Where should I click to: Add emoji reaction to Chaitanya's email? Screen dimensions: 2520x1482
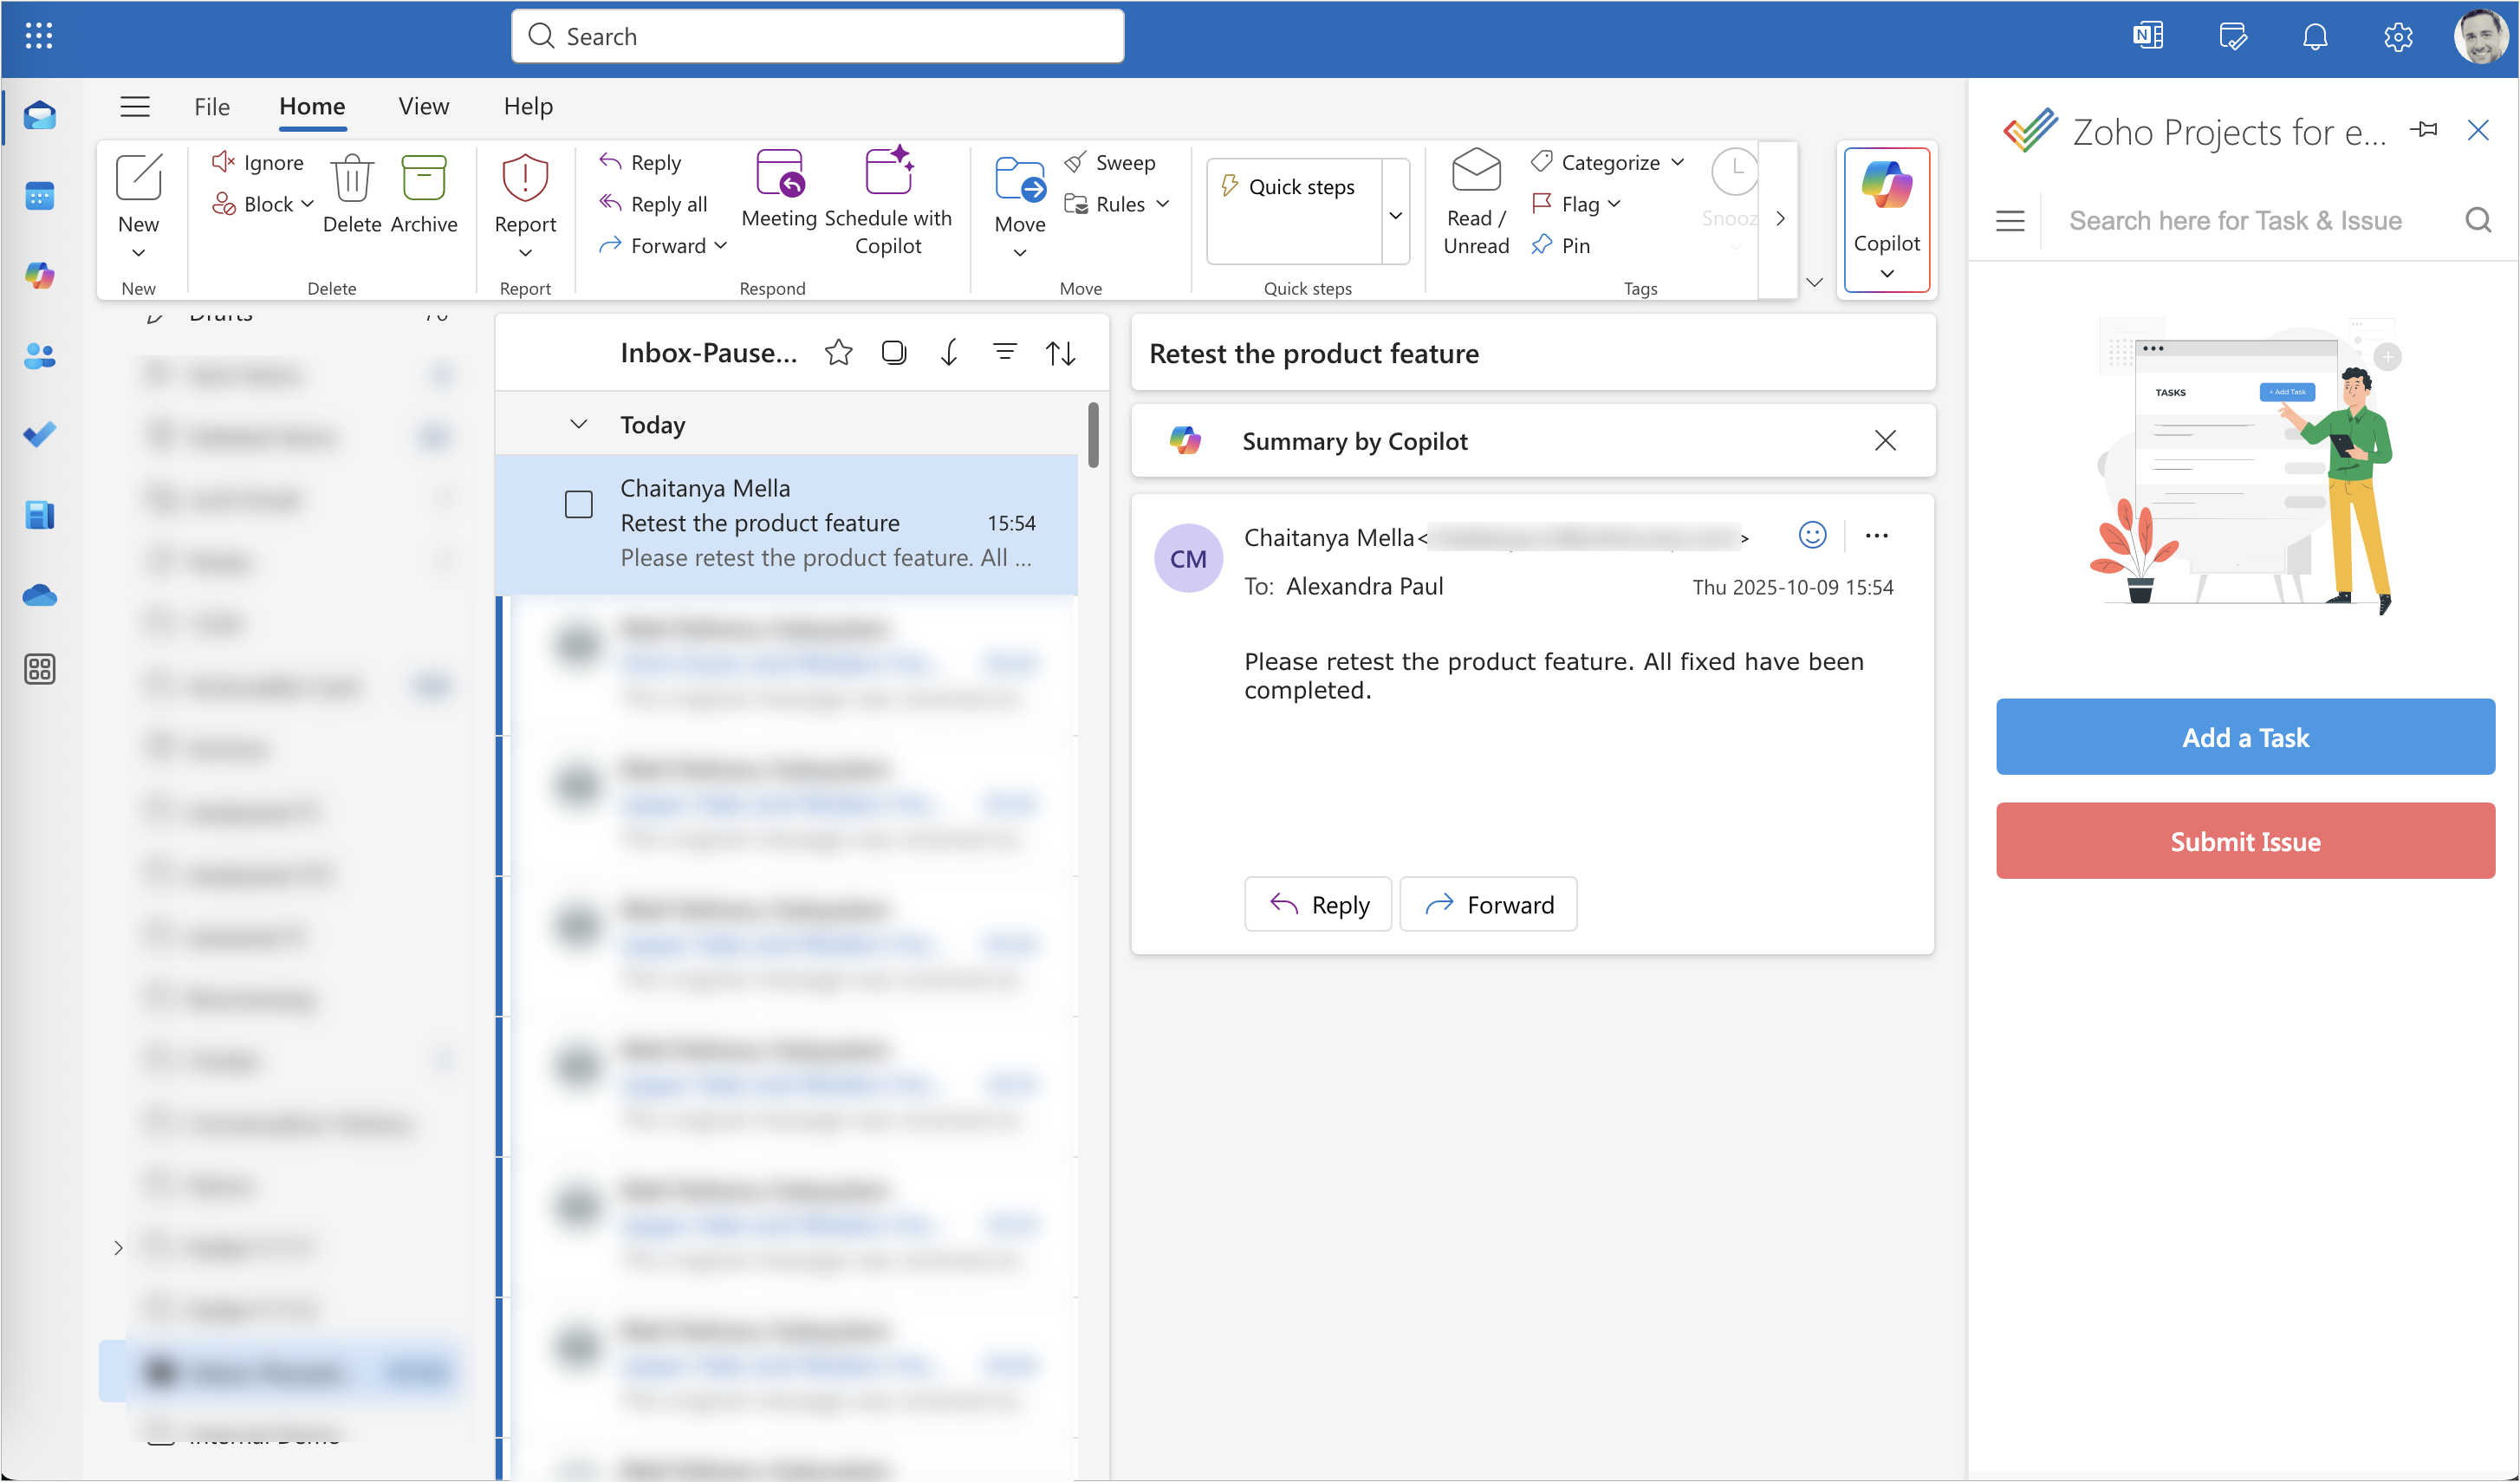1812,536
